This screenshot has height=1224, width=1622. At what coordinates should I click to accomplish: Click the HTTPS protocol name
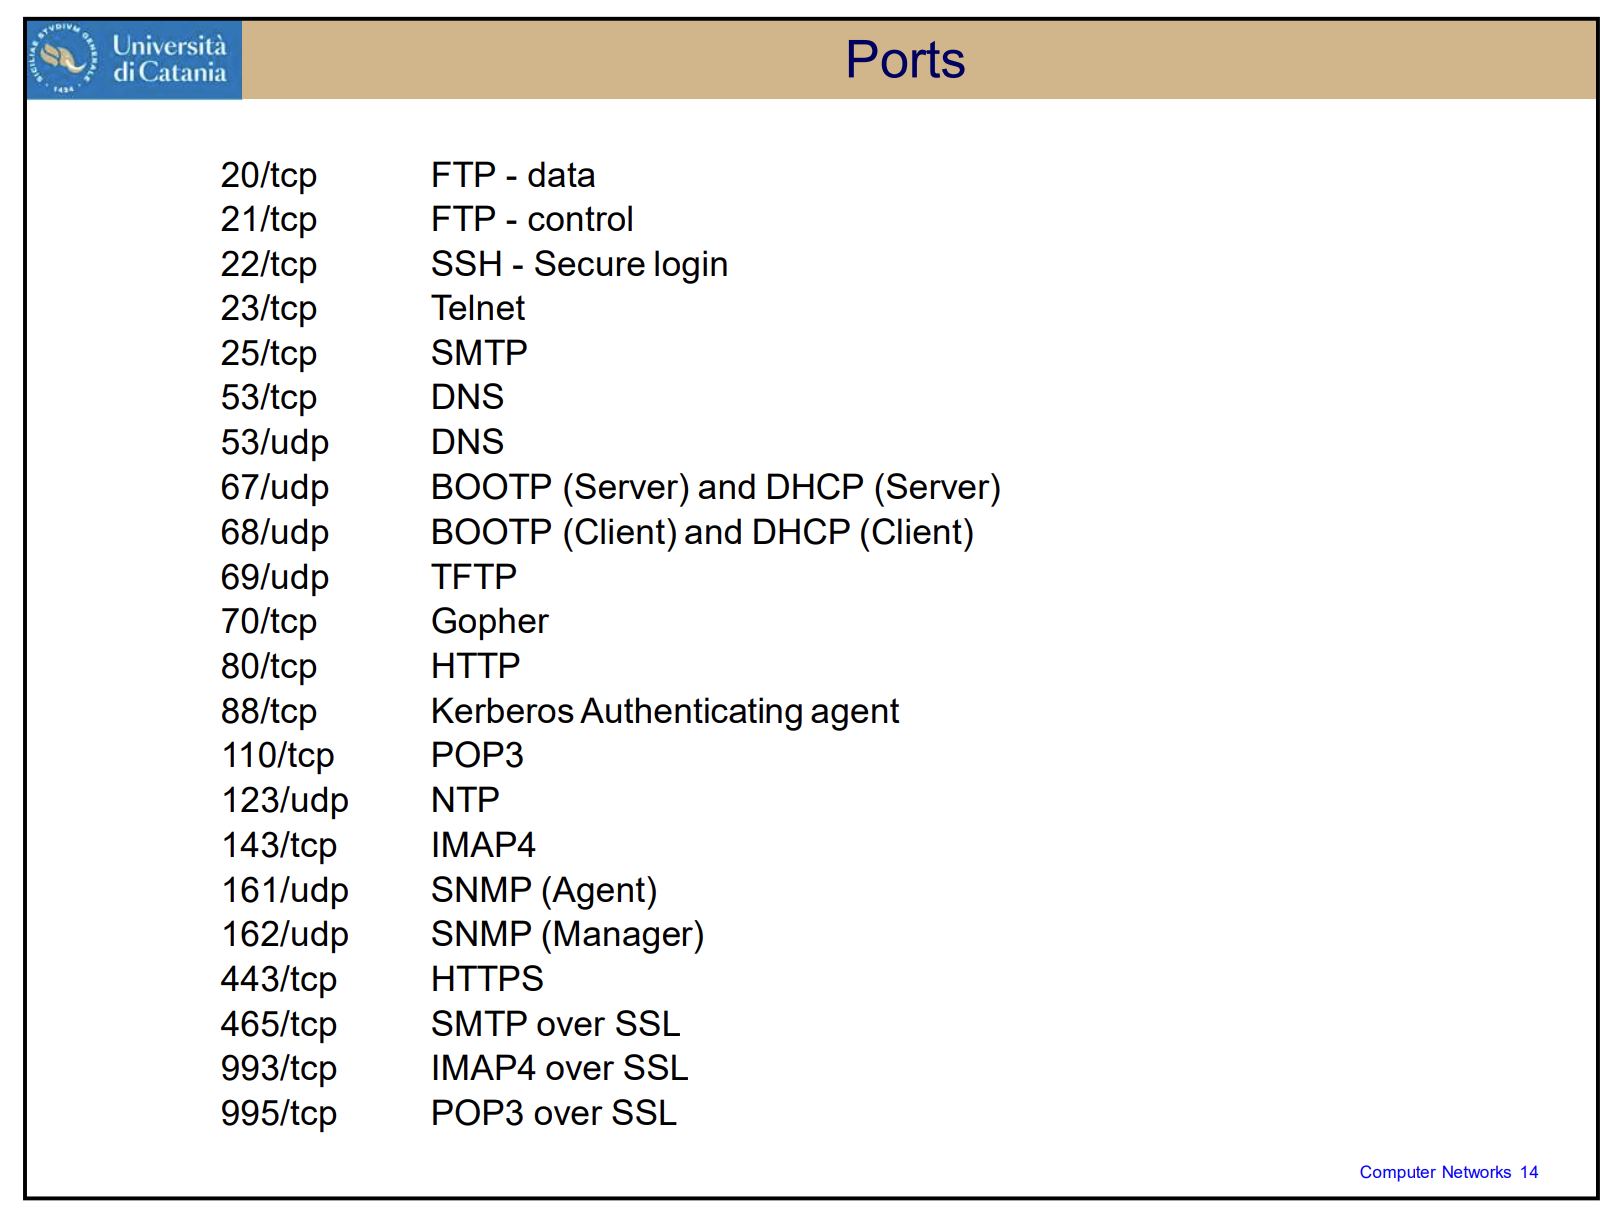(x=486, y=979)
